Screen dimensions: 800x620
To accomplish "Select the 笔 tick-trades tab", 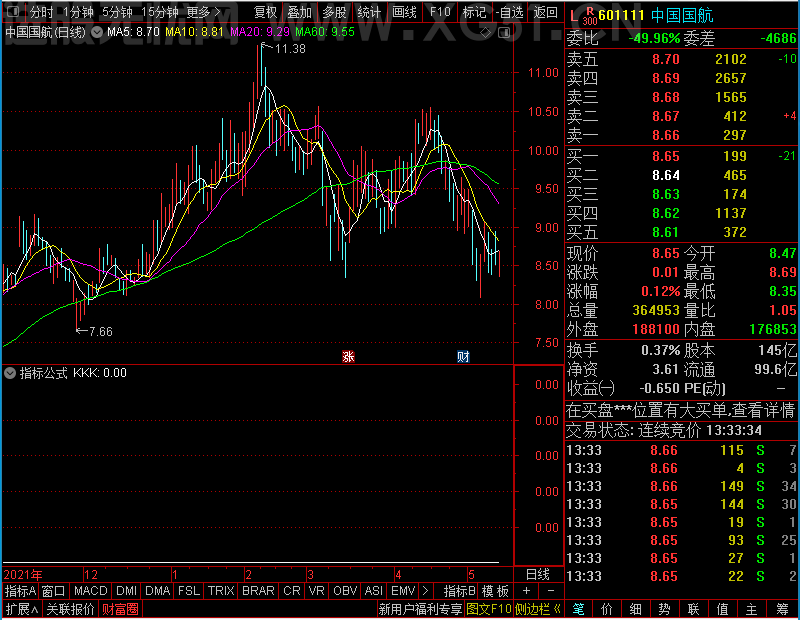I will point(578,609).
